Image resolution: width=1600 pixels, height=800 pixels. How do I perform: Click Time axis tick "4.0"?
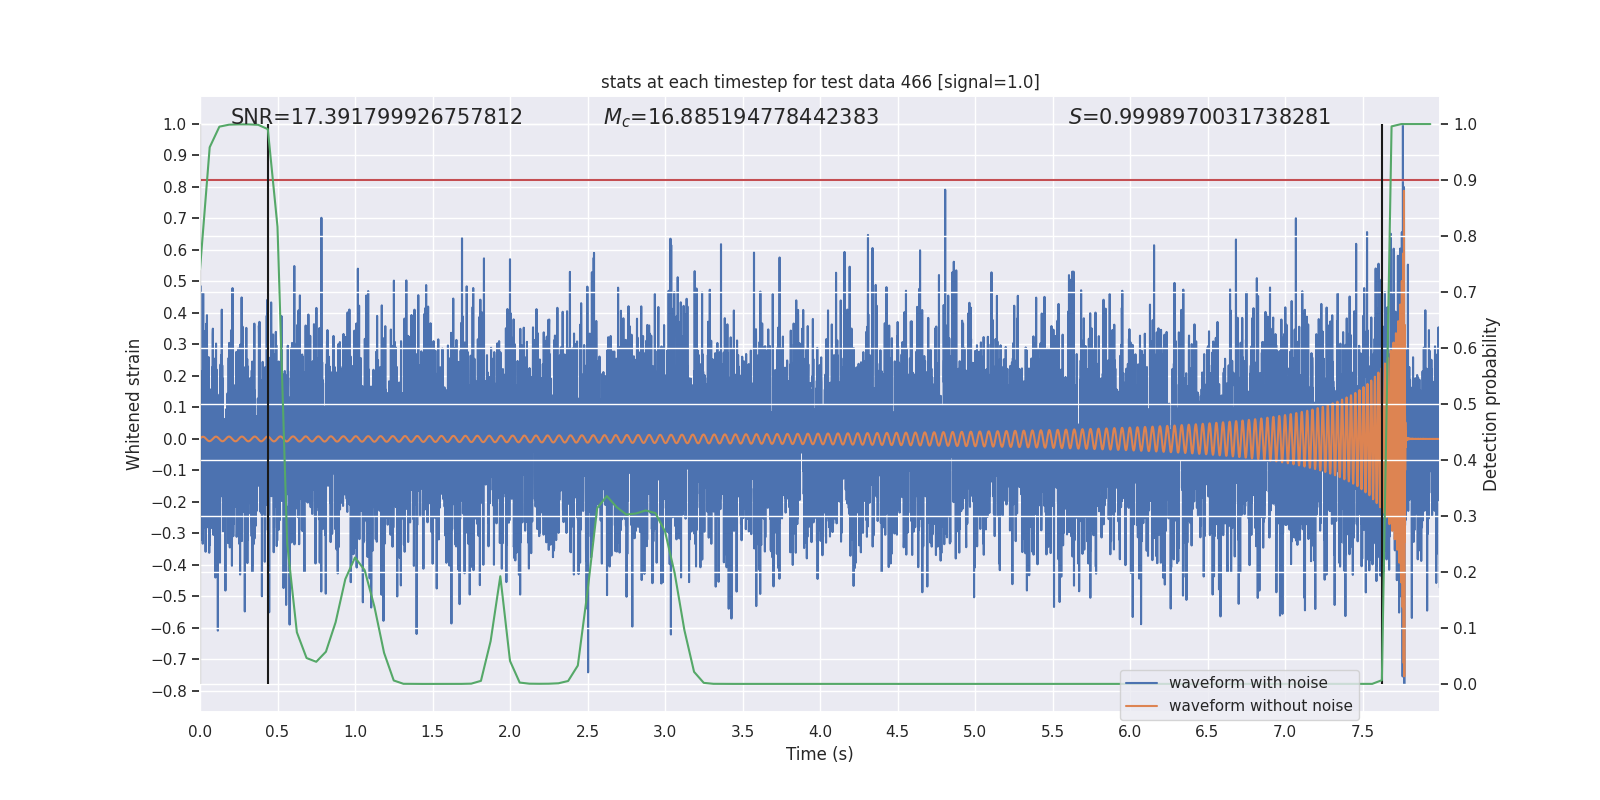point(820,732)
